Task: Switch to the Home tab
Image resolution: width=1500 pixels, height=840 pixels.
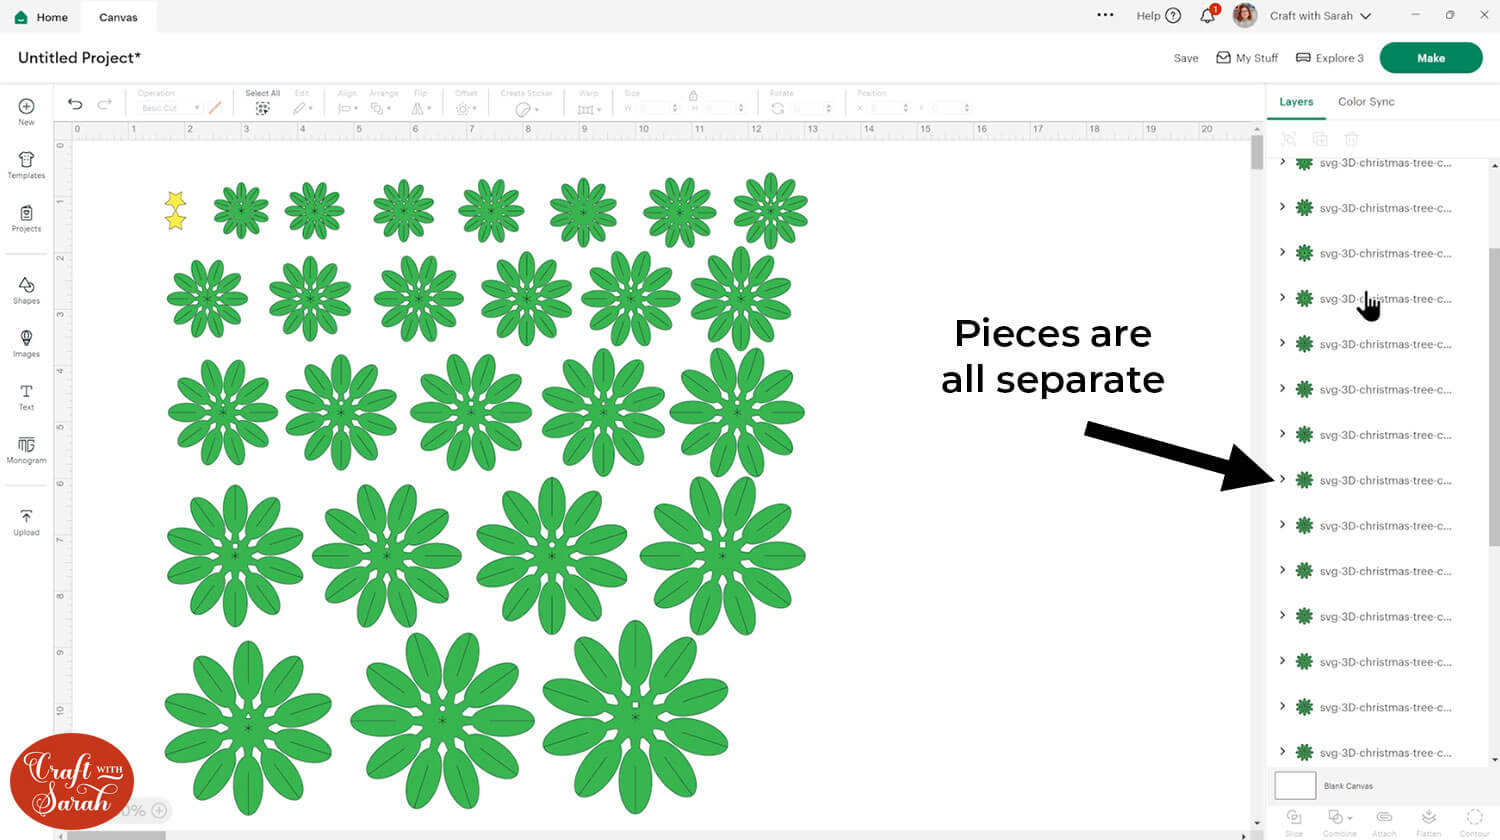Action: [42, 17]
